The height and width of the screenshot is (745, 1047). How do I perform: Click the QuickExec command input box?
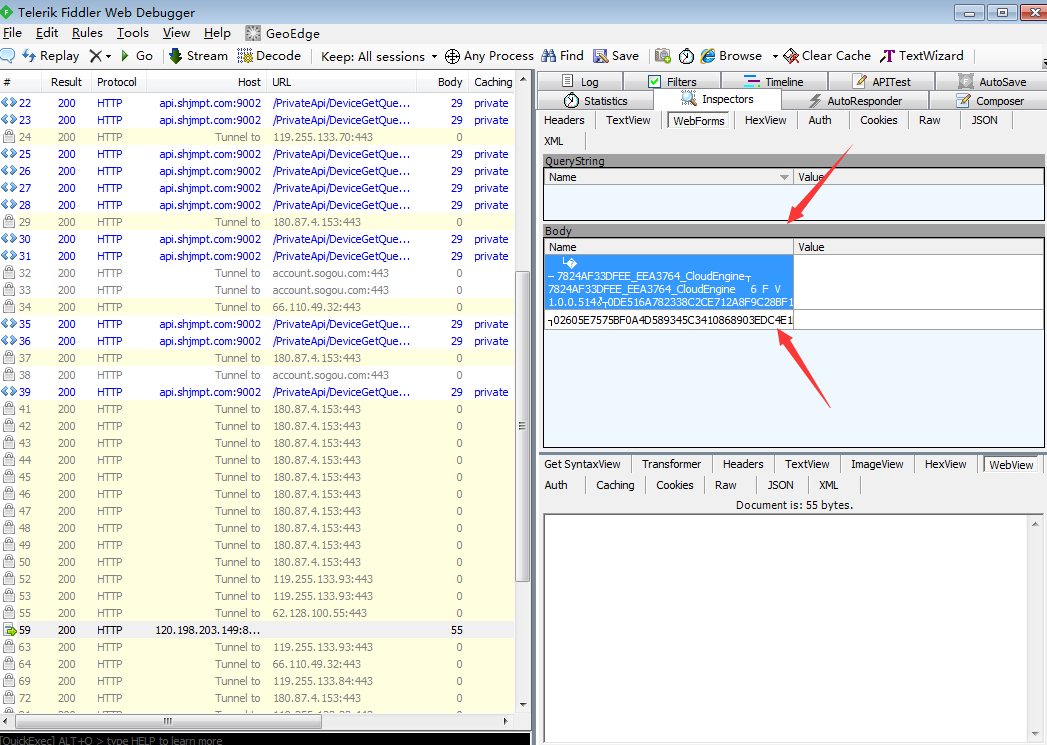tap(265, 740)
